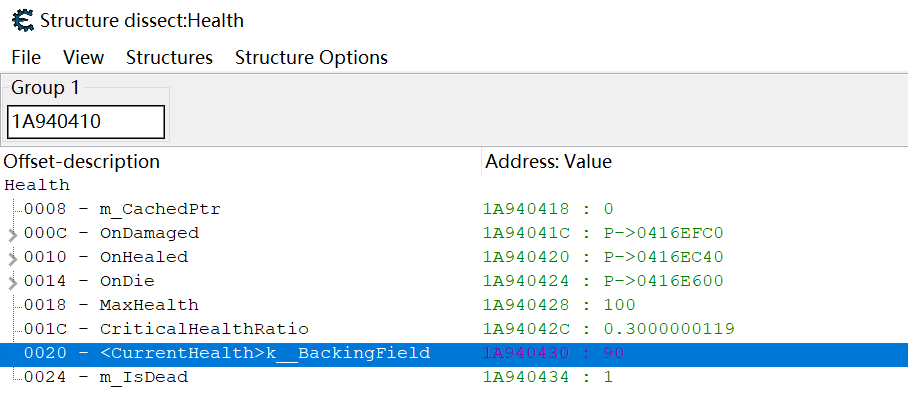Select the MaxHealth row
The height and width of the screenshot is (401, 908).
point(148,305)
